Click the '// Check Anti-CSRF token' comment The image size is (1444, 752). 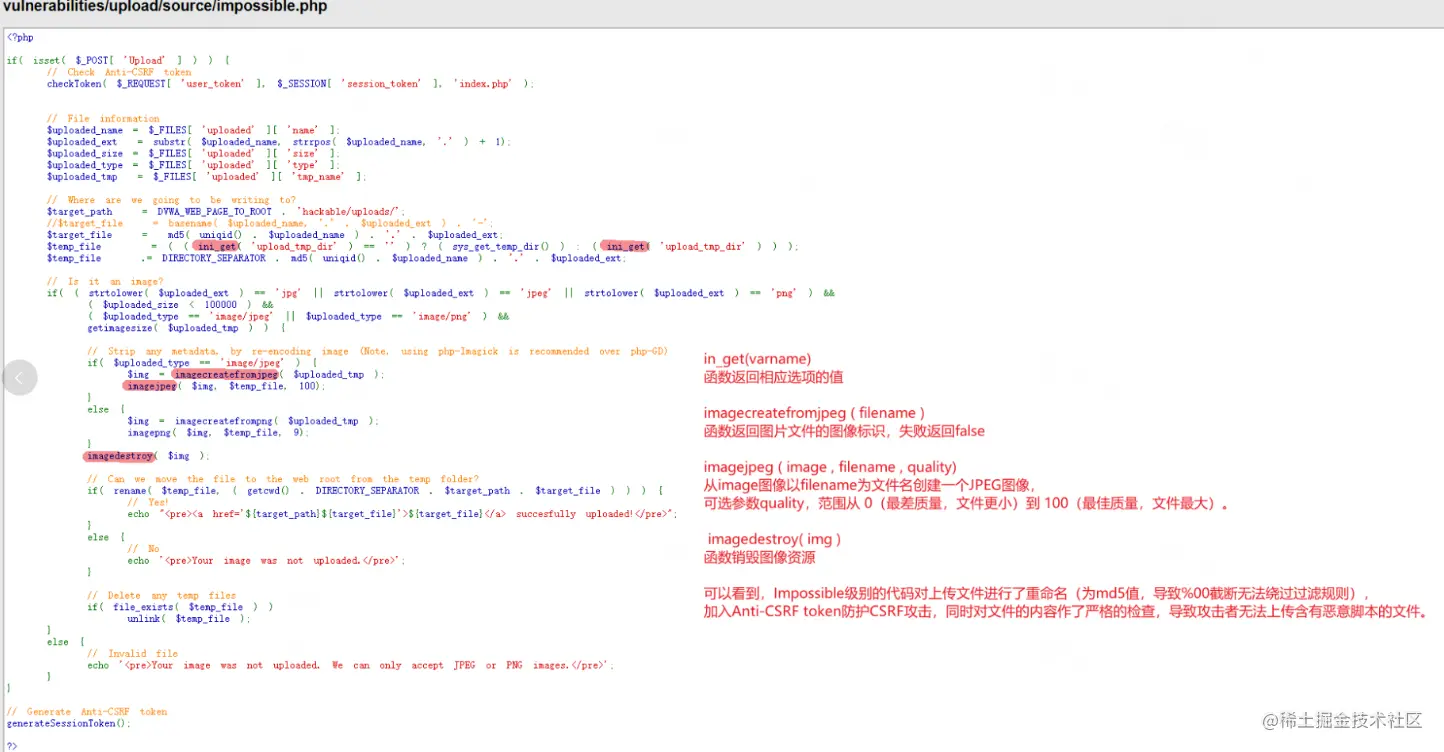click(x=118, y=72)
